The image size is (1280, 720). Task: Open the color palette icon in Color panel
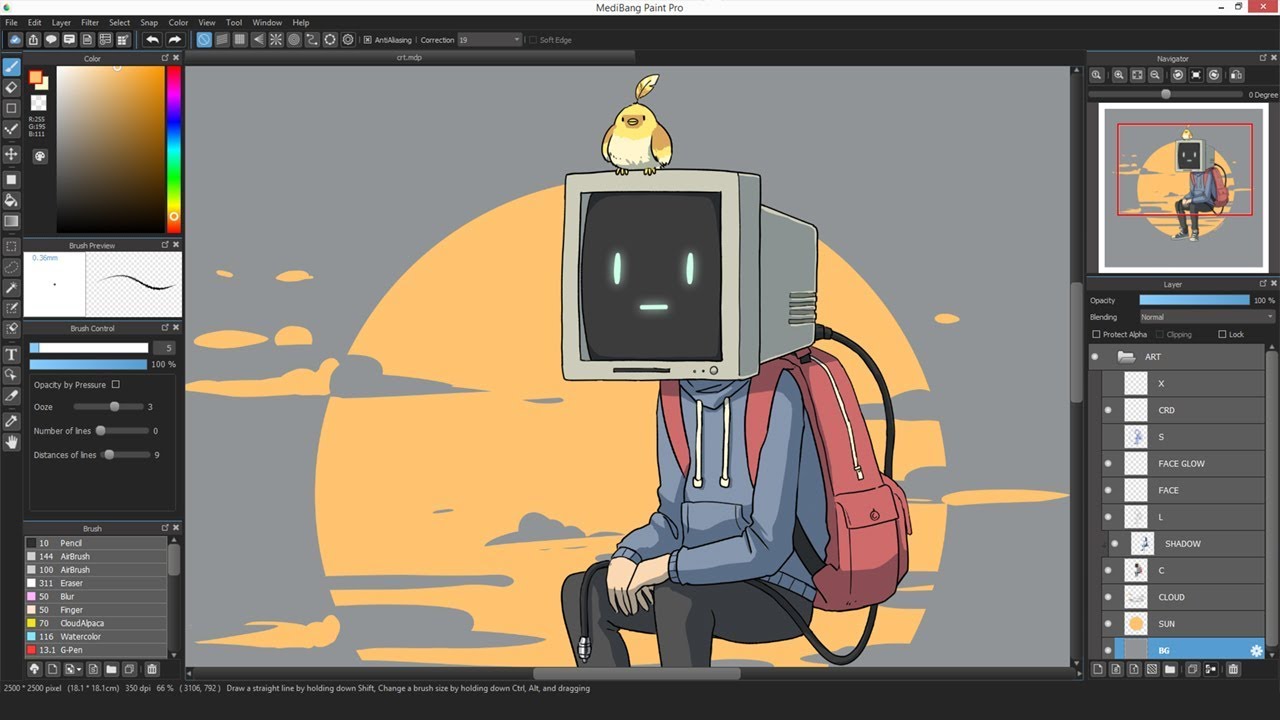click(40, 156)
